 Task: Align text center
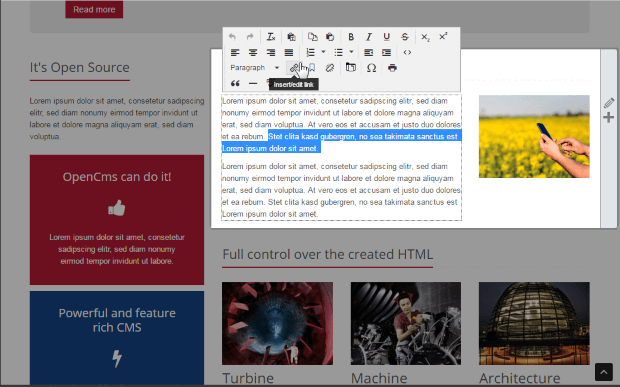[x=253, y=52]
